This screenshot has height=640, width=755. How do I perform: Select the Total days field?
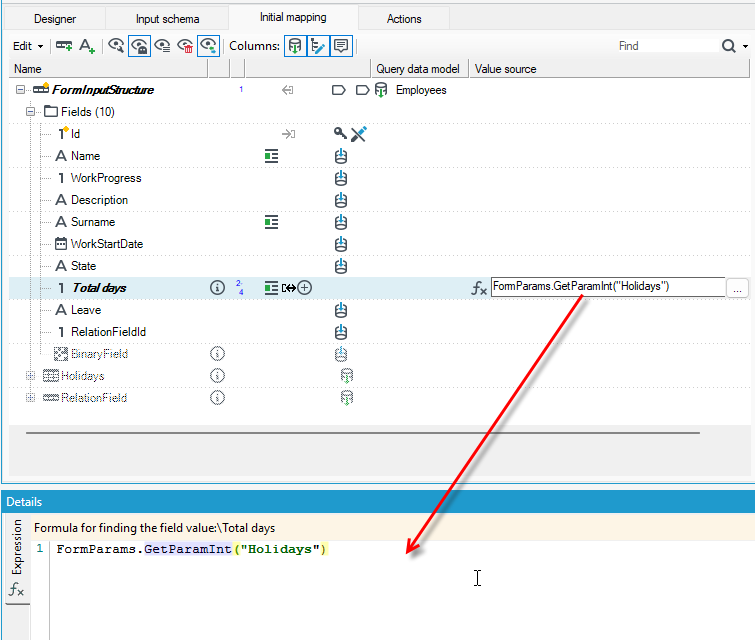click(99, 288)
